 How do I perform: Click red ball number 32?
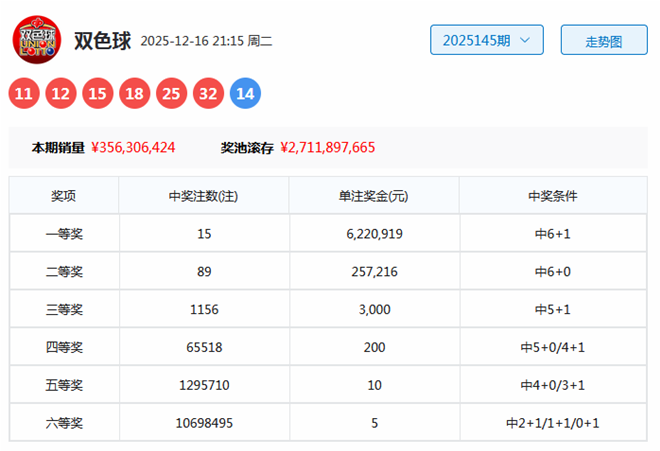tap(208, 95)
